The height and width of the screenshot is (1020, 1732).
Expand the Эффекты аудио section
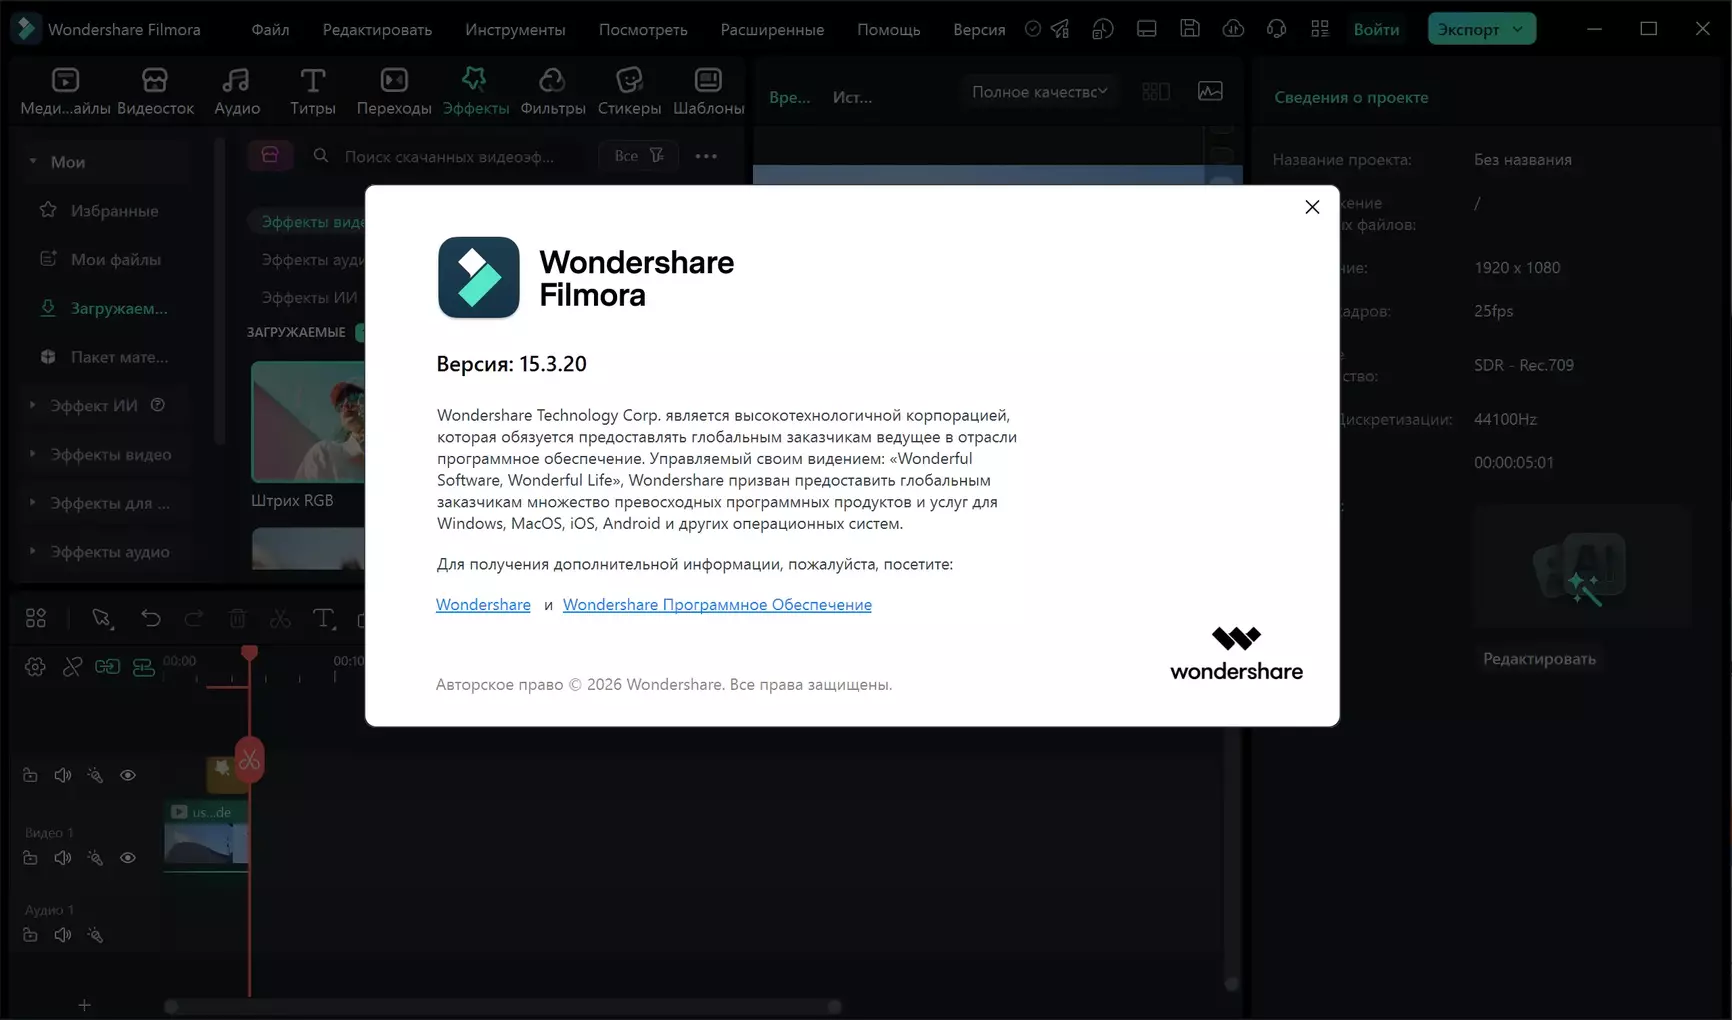pyautogui.click(x=33, y=551)
